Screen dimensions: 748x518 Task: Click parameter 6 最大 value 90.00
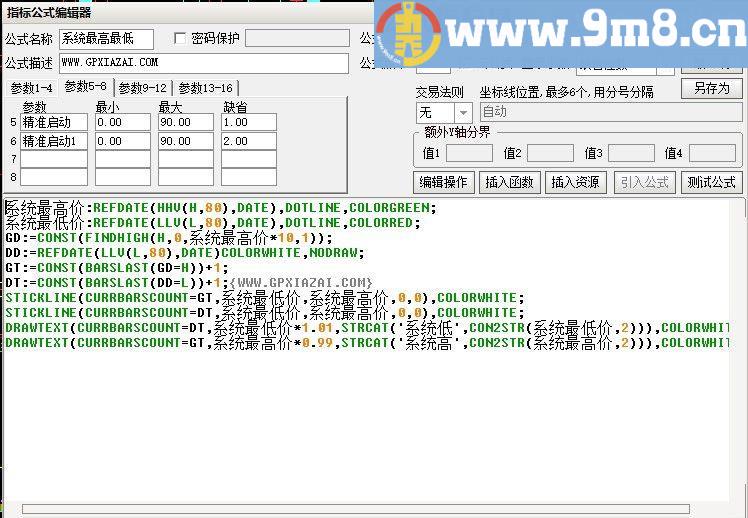coord(186,141)
